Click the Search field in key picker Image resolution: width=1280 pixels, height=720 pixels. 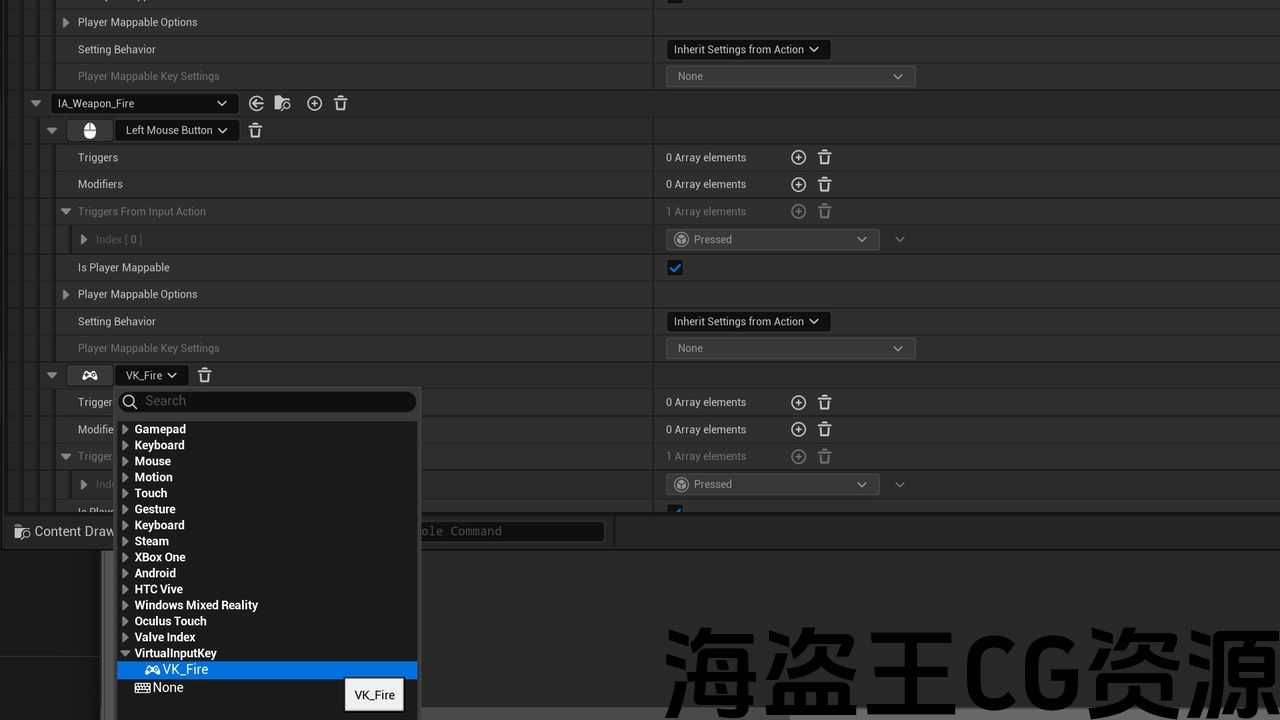coord(276,401)
